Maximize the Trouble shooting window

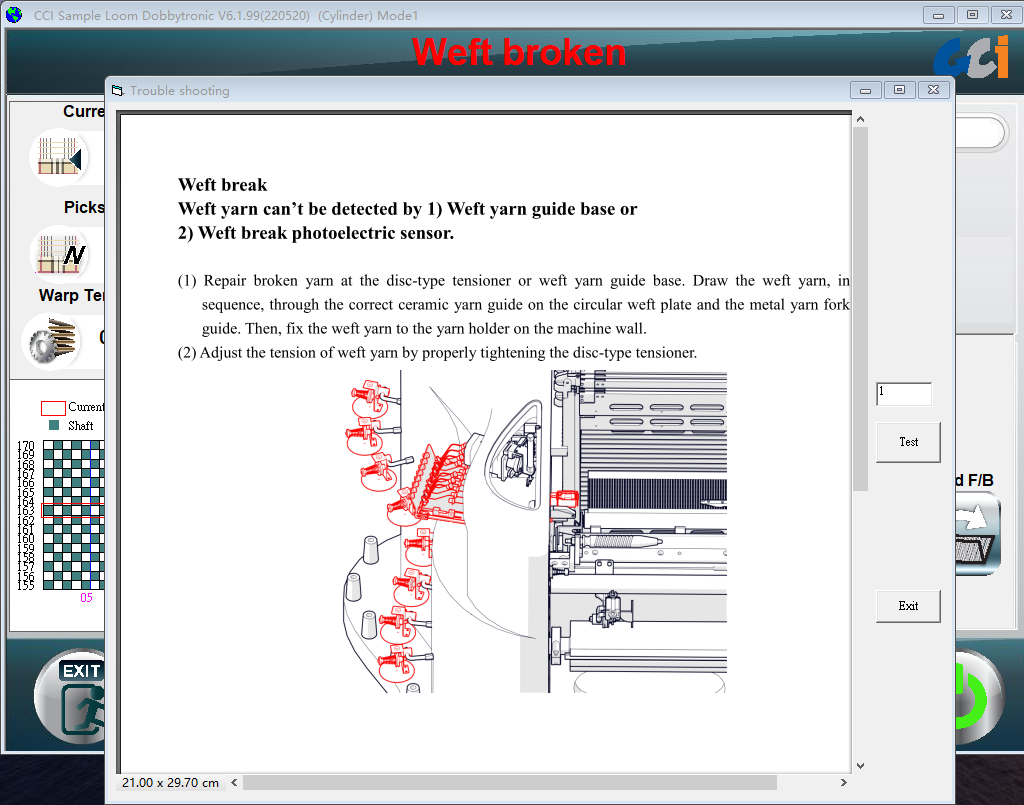[899, 90]
